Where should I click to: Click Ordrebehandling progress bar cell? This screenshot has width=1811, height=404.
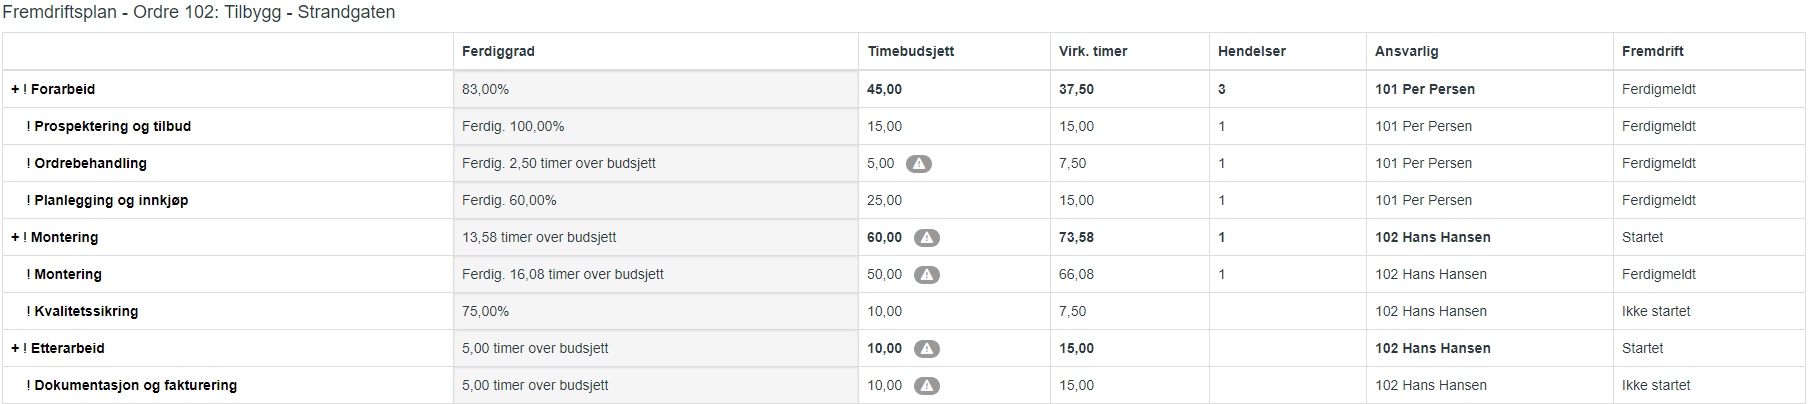click(656, 163)
